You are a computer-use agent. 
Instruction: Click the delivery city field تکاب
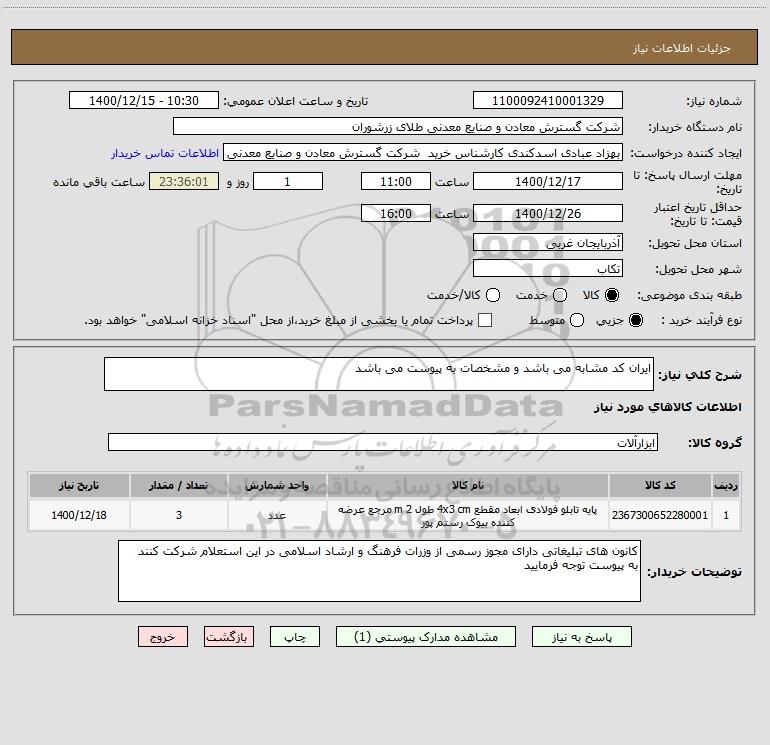coord(548,269)
